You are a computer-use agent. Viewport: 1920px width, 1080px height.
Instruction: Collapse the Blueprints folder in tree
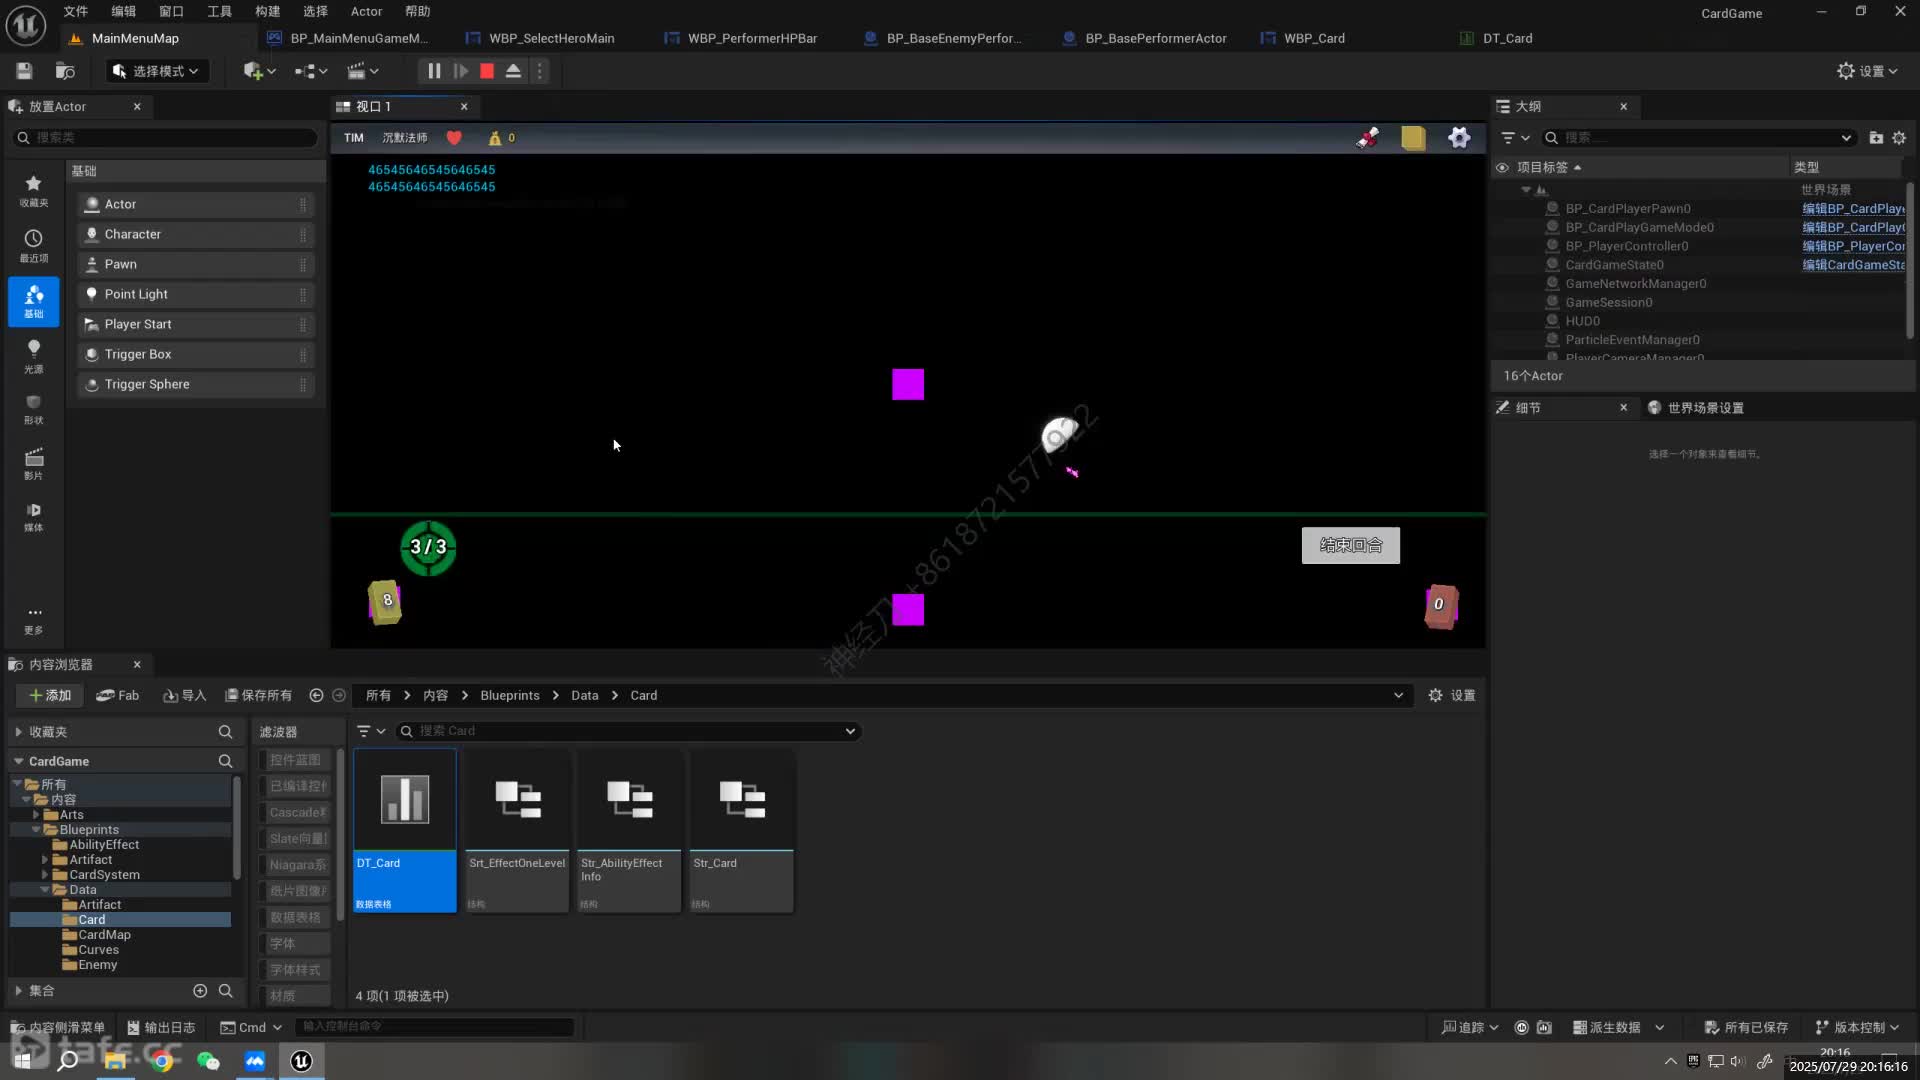37,830
